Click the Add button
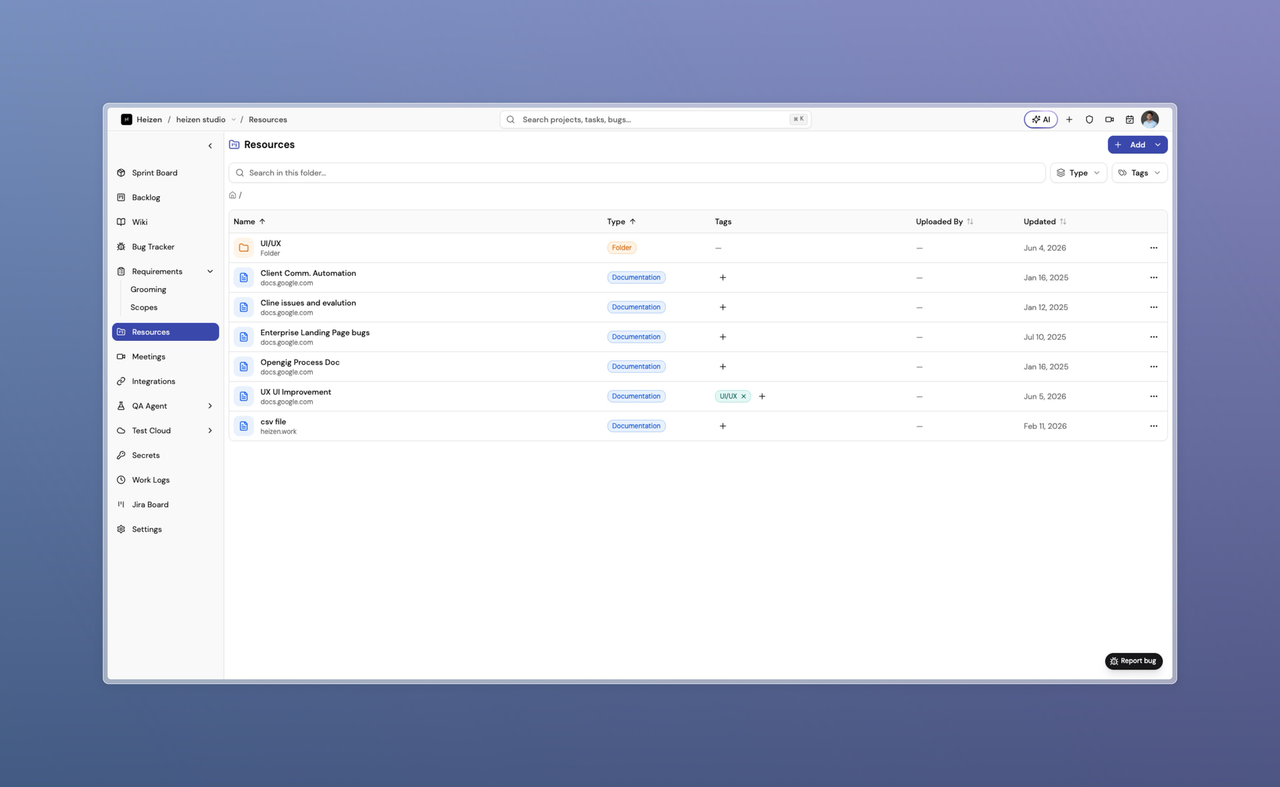This screenshot has width=1280, height=787. pos(1130,145)
